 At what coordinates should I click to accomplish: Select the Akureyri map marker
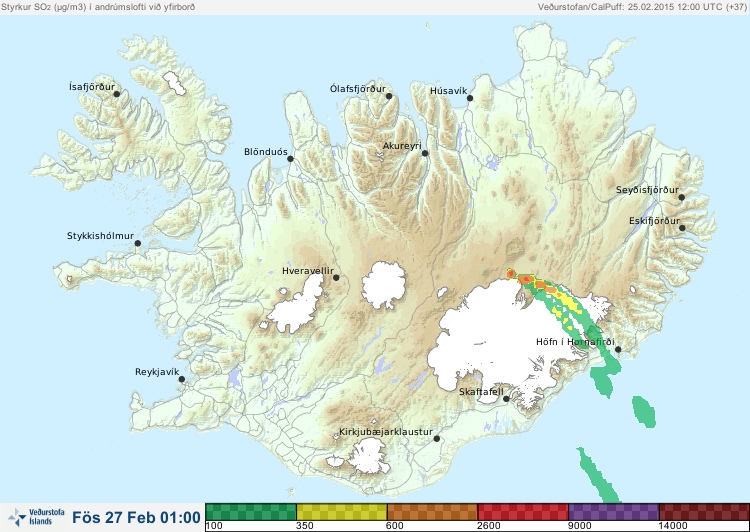tap(425, 153)
